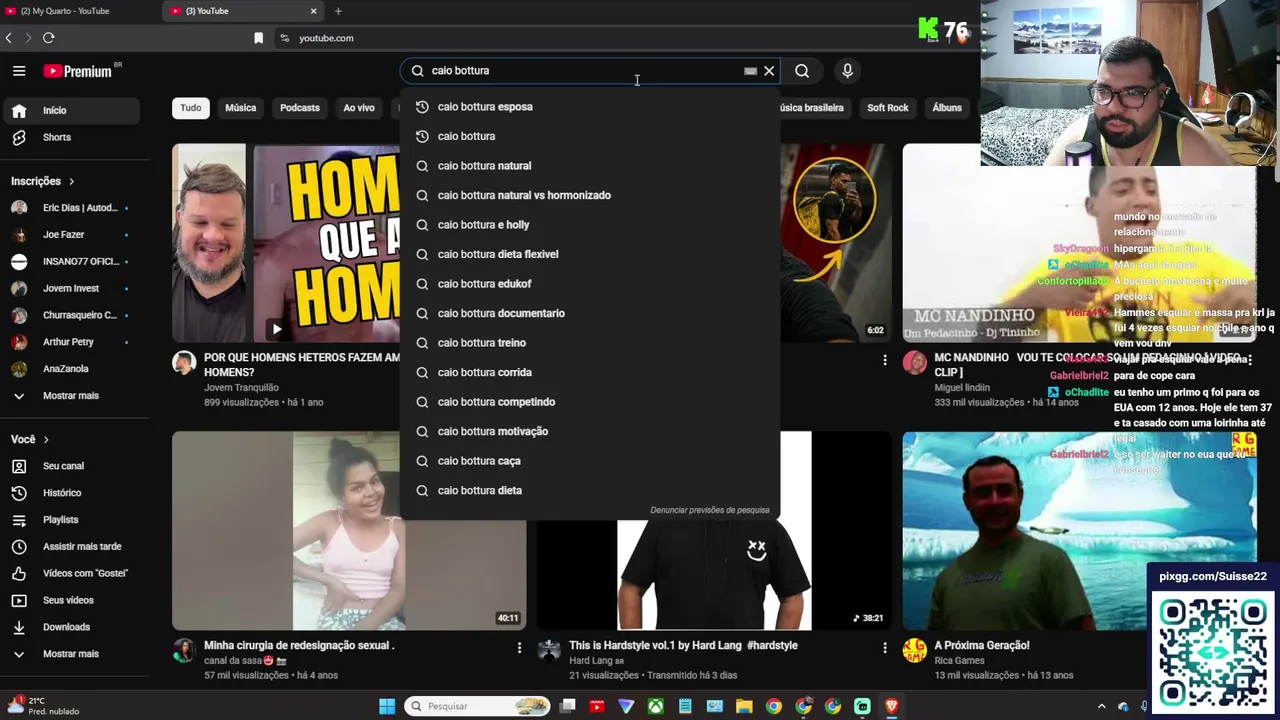1280x720 pixels.
Task: Choose suggestion "caio bottura dieta flexivel"
Action: (590, 254)
